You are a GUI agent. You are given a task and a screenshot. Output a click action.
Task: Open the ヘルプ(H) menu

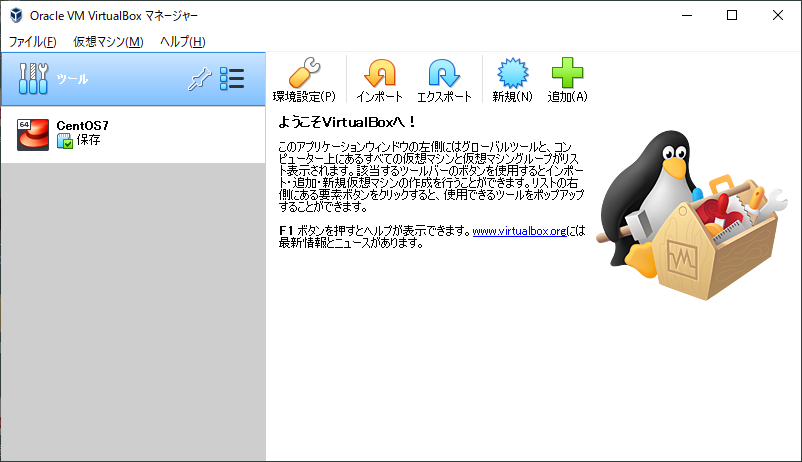click(183, 41)
